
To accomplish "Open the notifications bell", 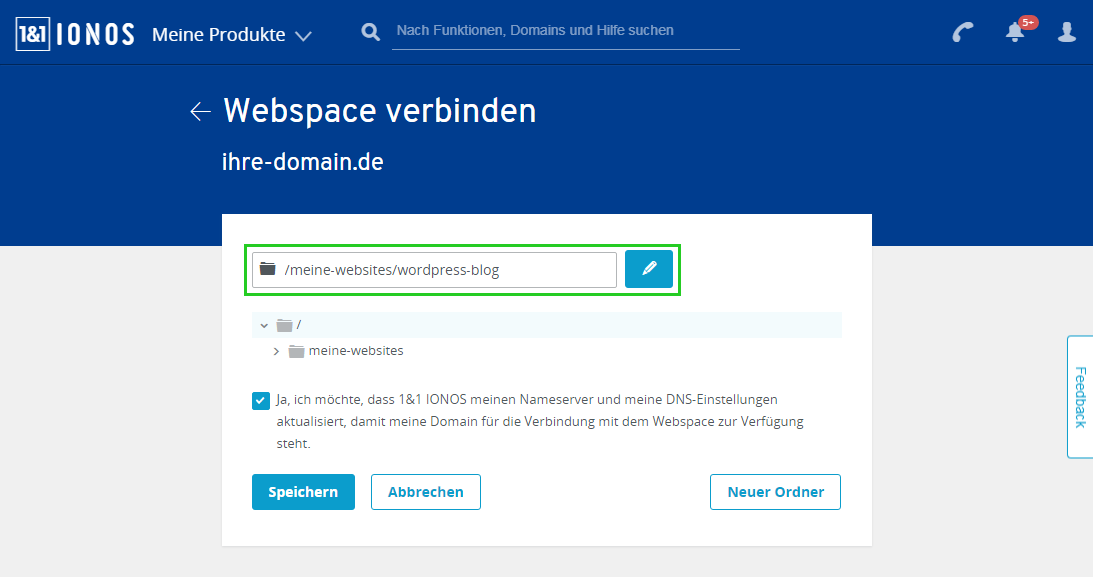I will point(1016,32).
